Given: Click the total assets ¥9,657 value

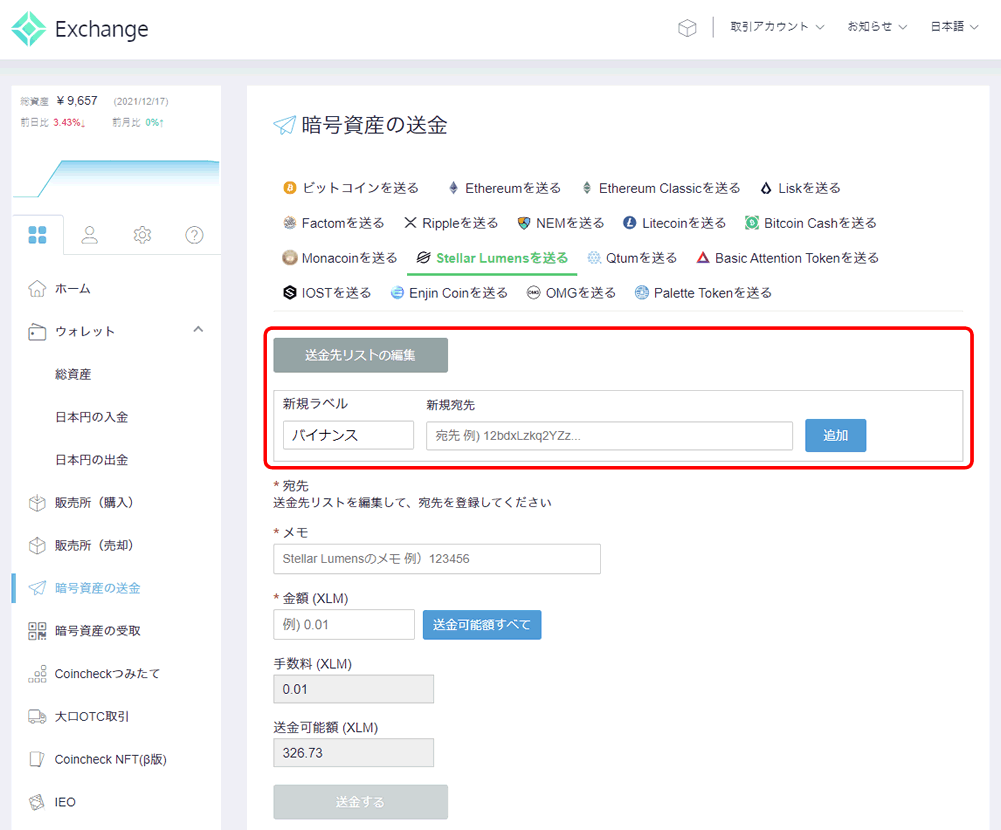Looking at the screenshot, I should click(x=77, y=101).
